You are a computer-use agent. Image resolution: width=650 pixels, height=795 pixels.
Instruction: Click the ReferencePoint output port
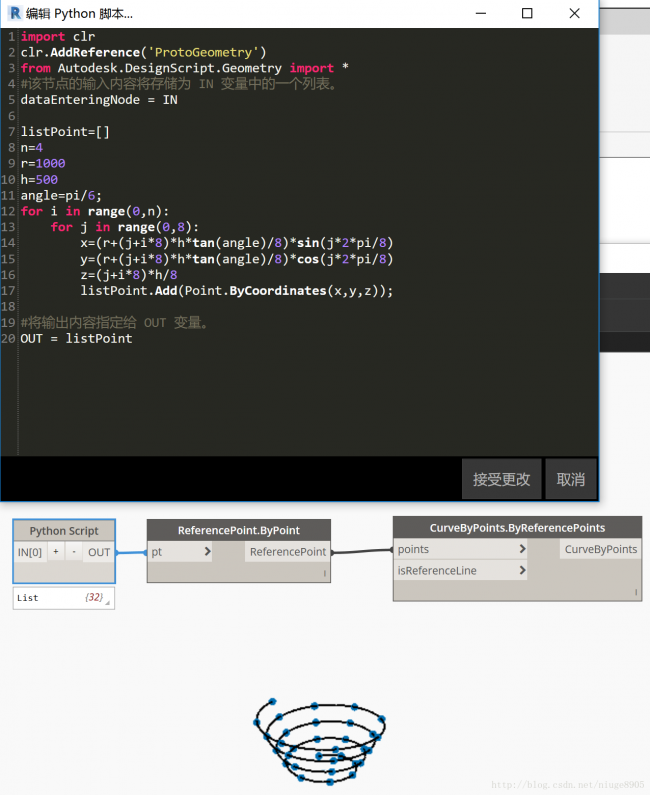[287, 551]
